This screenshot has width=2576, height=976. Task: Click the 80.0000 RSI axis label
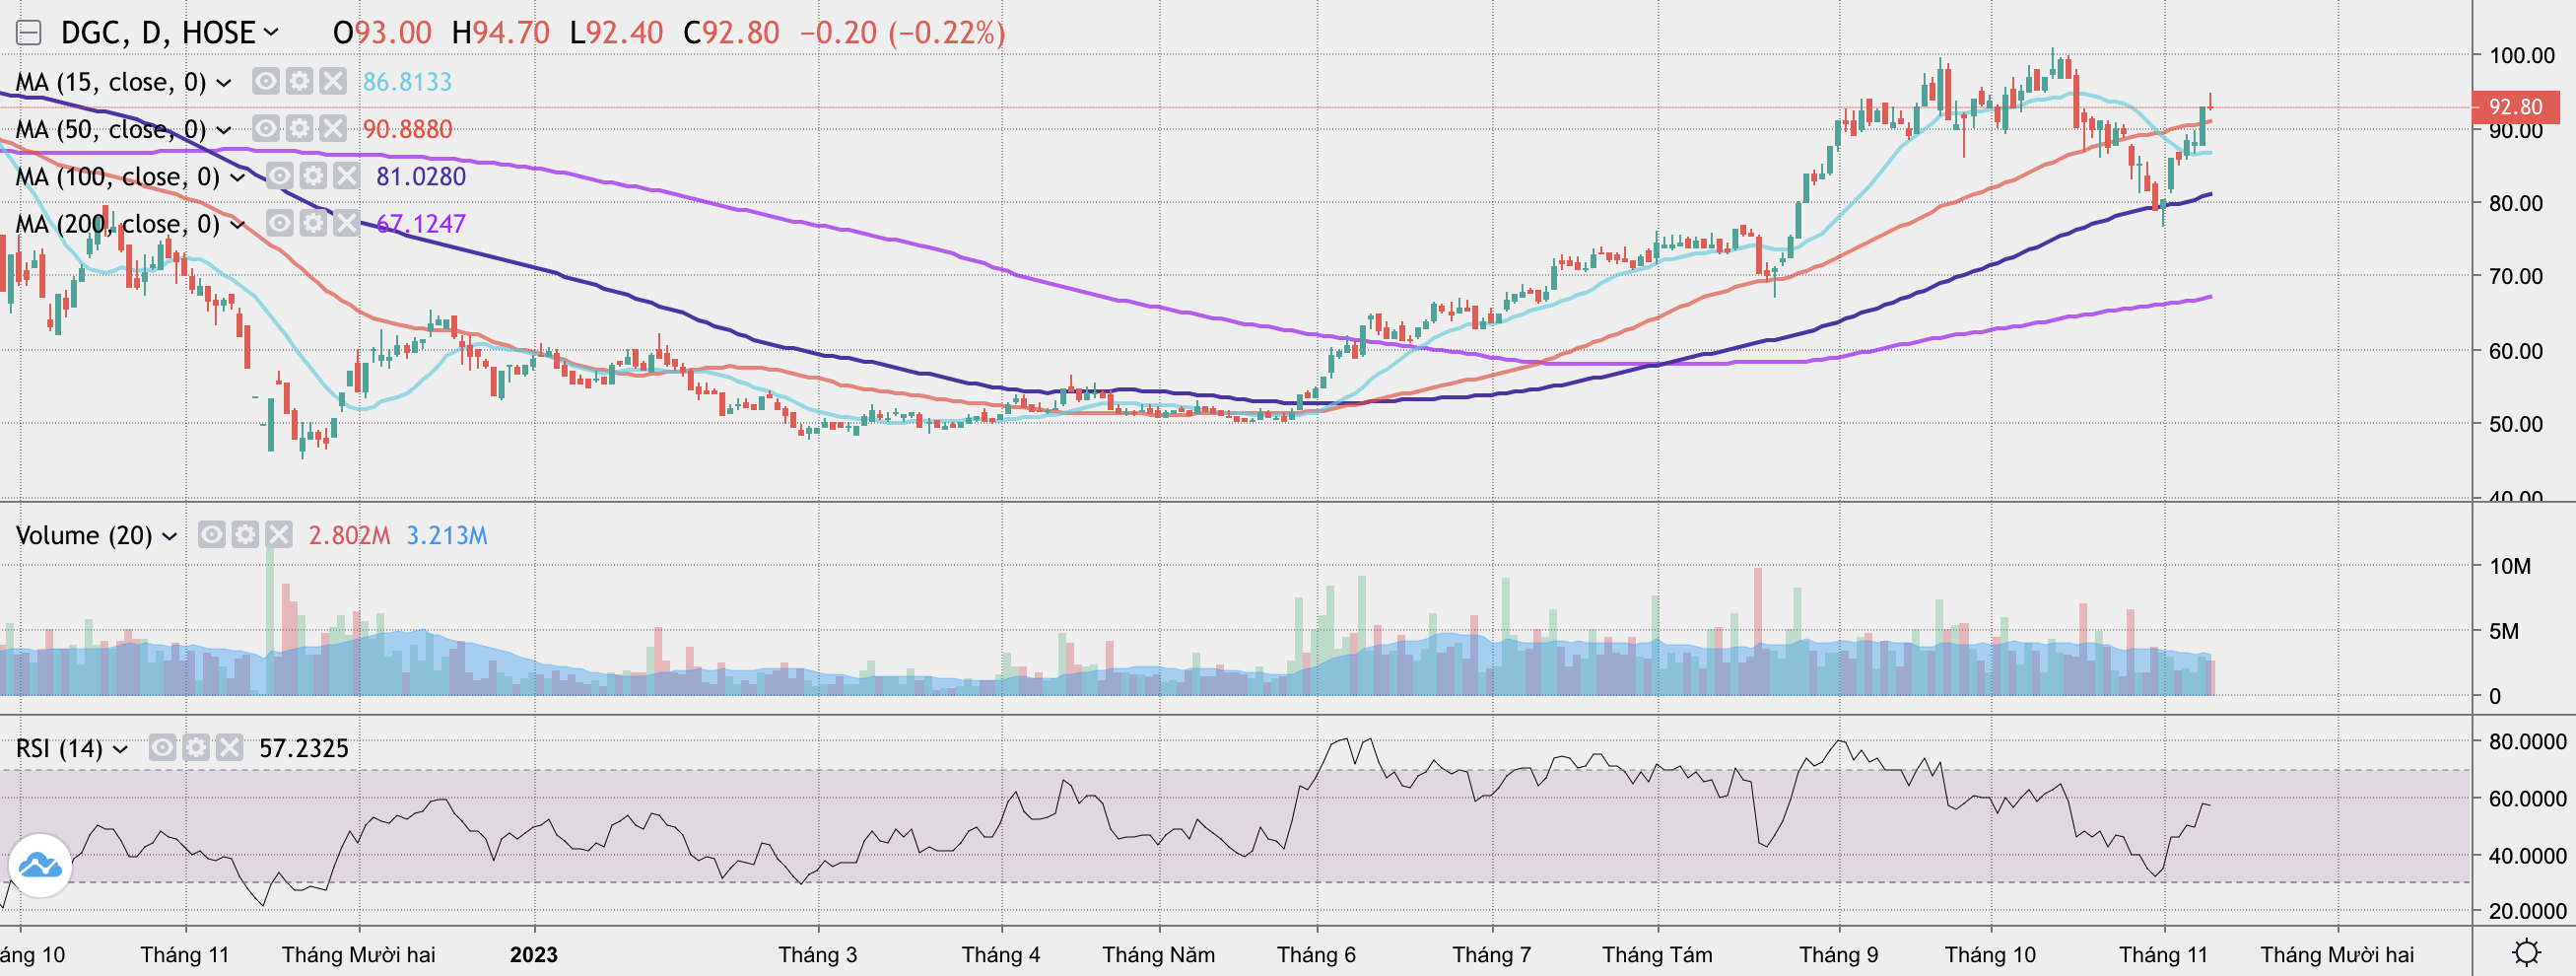point(2527,742)
